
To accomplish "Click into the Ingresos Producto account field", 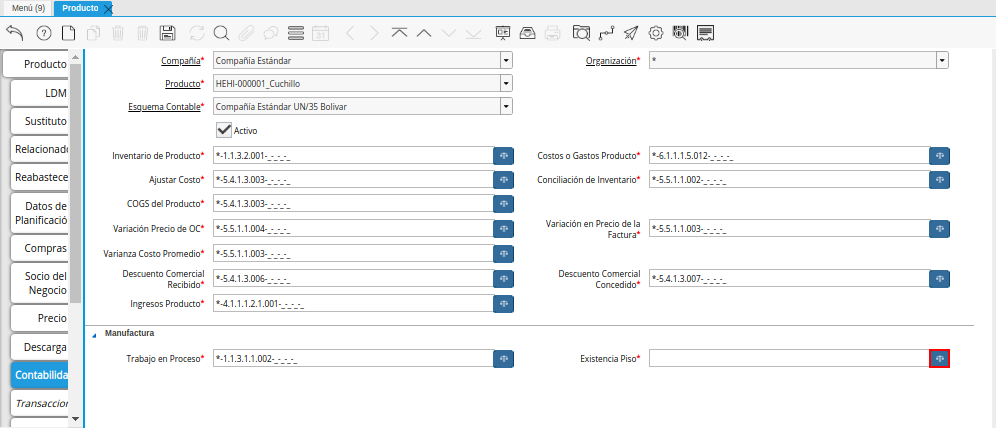I will tap(353, 304).
